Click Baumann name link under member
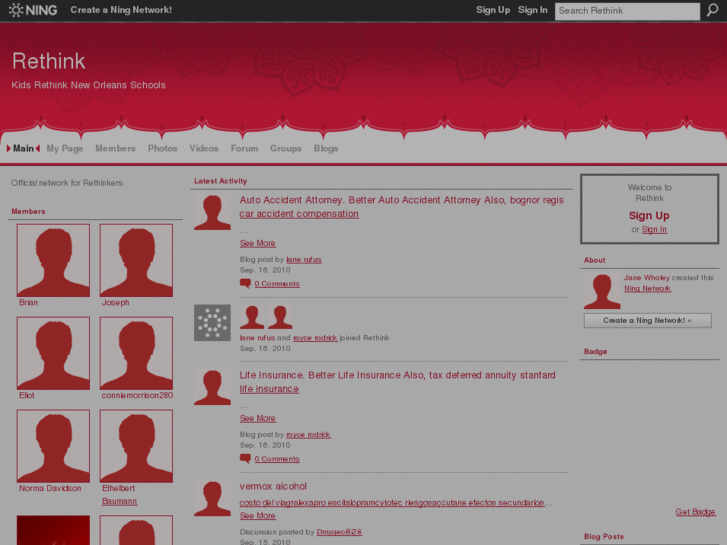 click(120, 501)
